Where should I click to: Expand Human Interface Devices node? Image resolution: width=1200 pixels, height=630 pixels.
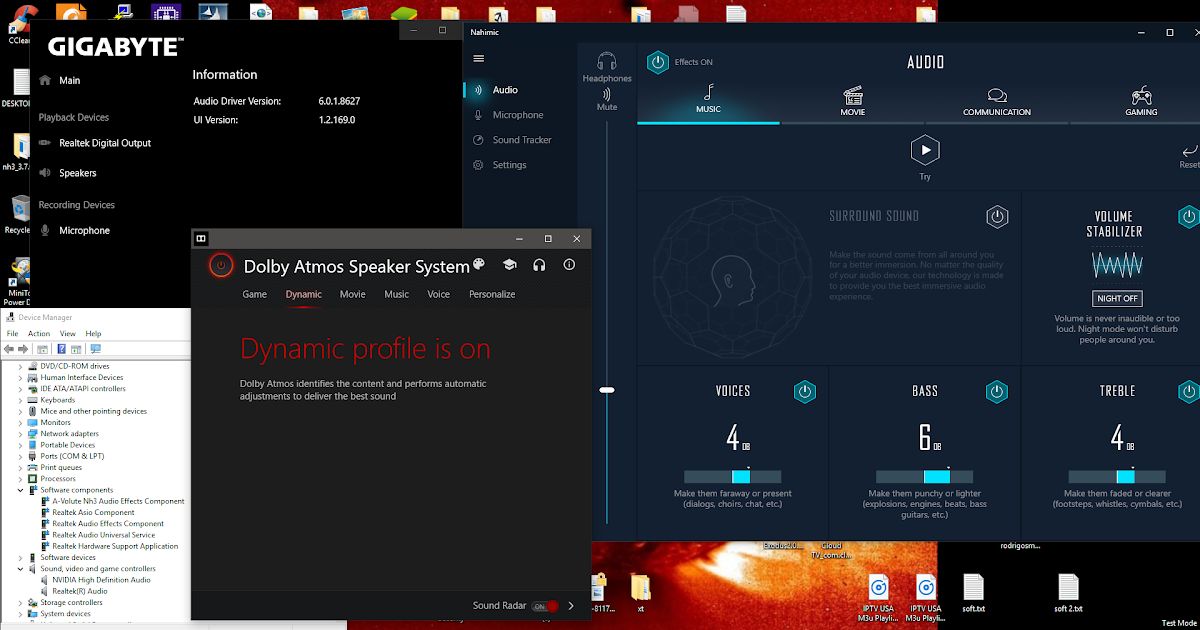(x=21, y=377)
